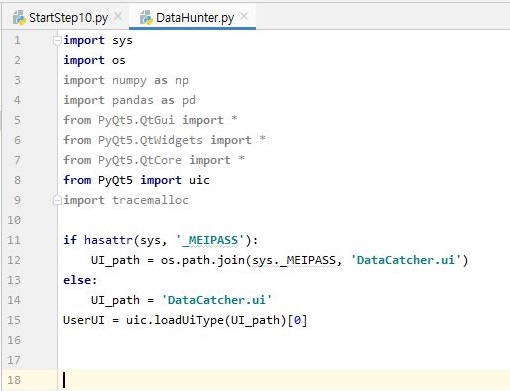Click 'import numpy as np' line
The width and height of the screenshot is (510, 391).
pos(126,81)
